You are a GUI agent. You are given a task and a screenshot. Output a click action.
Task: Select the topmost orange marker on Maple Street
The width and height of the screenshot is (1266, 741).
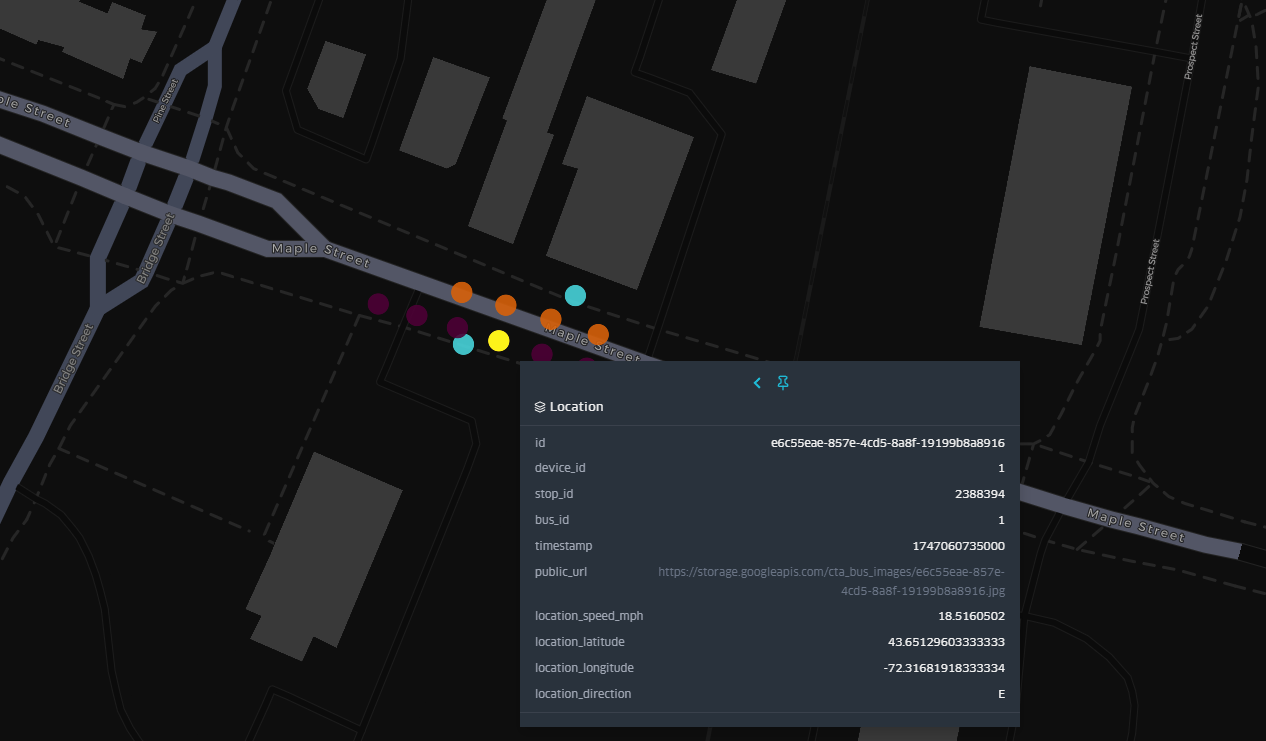coord(462,293)
